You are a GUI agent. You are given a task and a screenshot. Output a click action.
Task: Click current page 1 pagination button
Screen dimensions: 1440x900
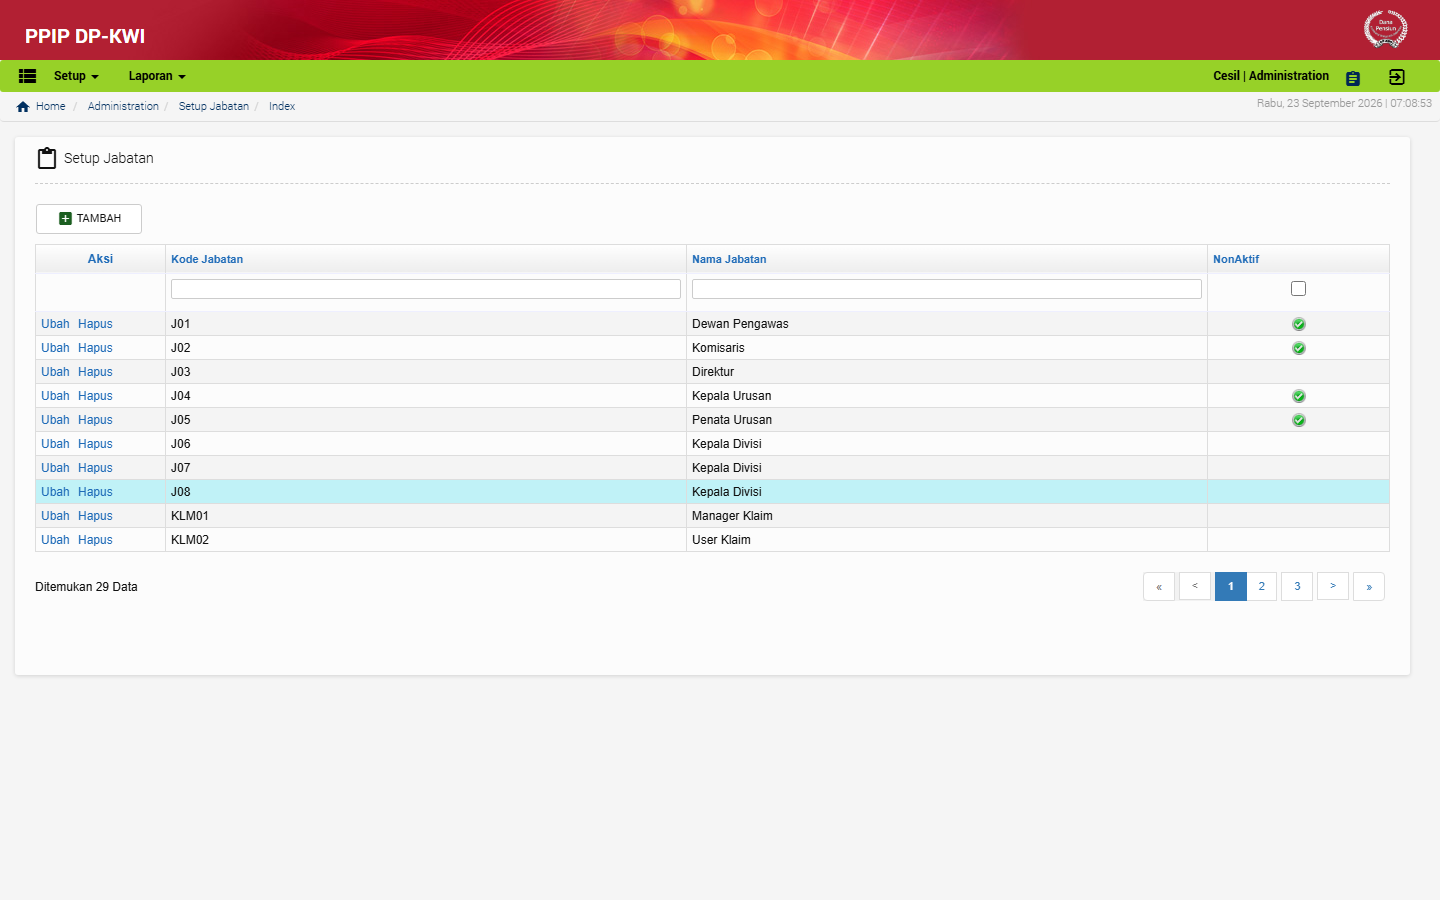point(1231,587)
